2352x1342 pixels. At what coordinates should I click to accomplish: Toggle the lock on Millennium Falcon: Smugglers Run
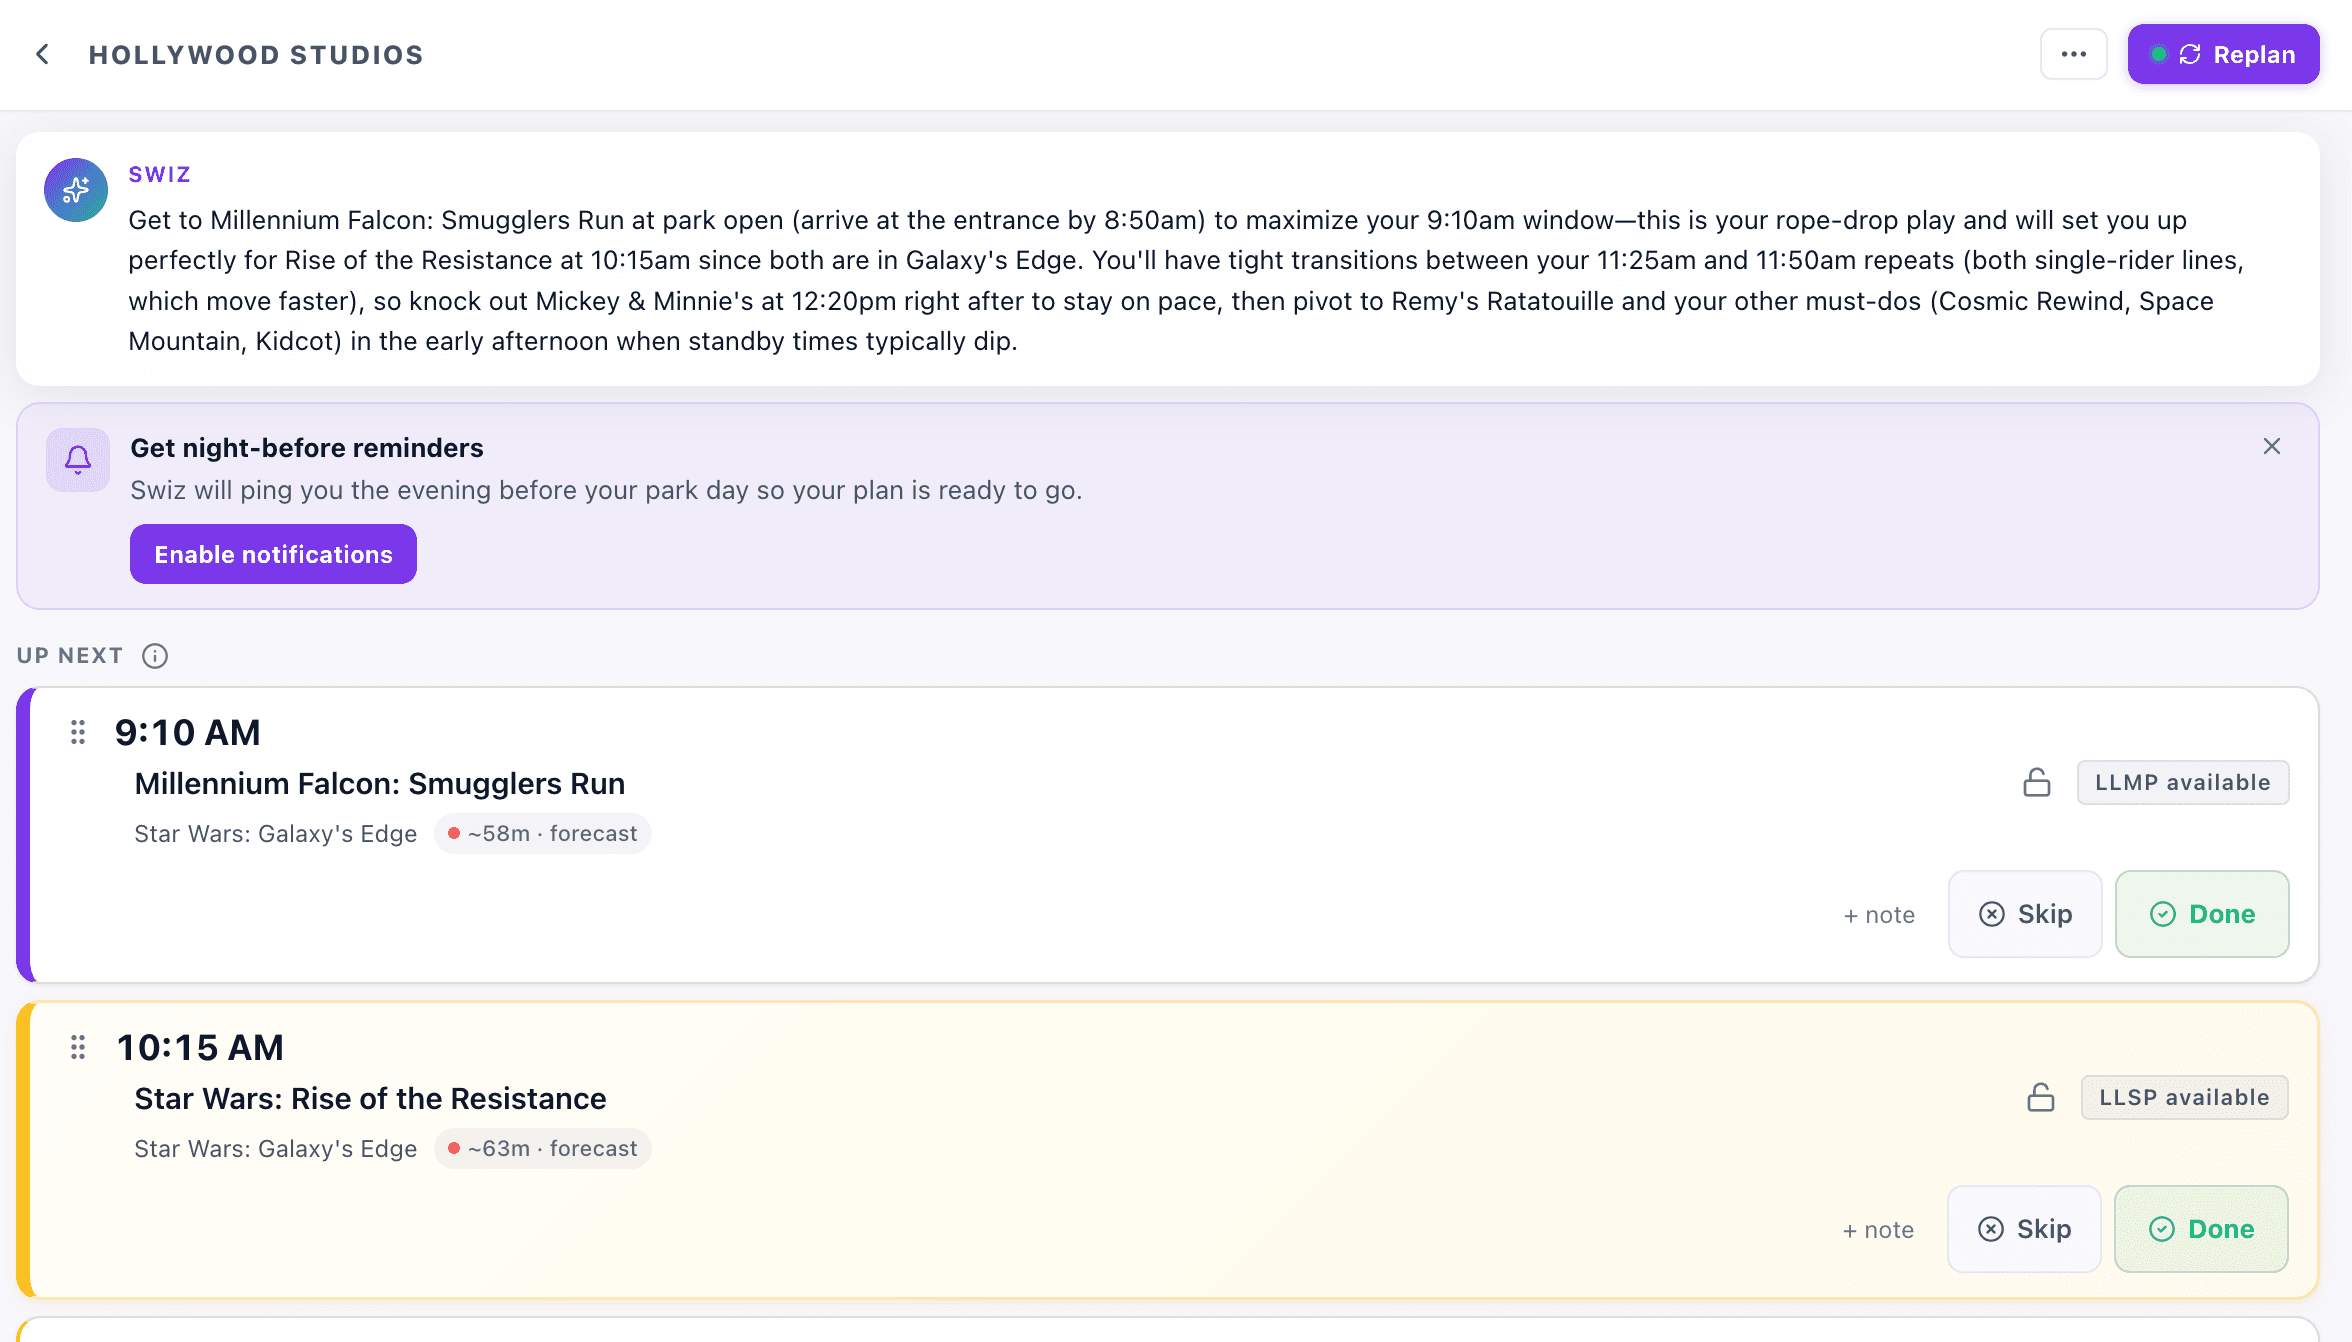pos(2037,782)
